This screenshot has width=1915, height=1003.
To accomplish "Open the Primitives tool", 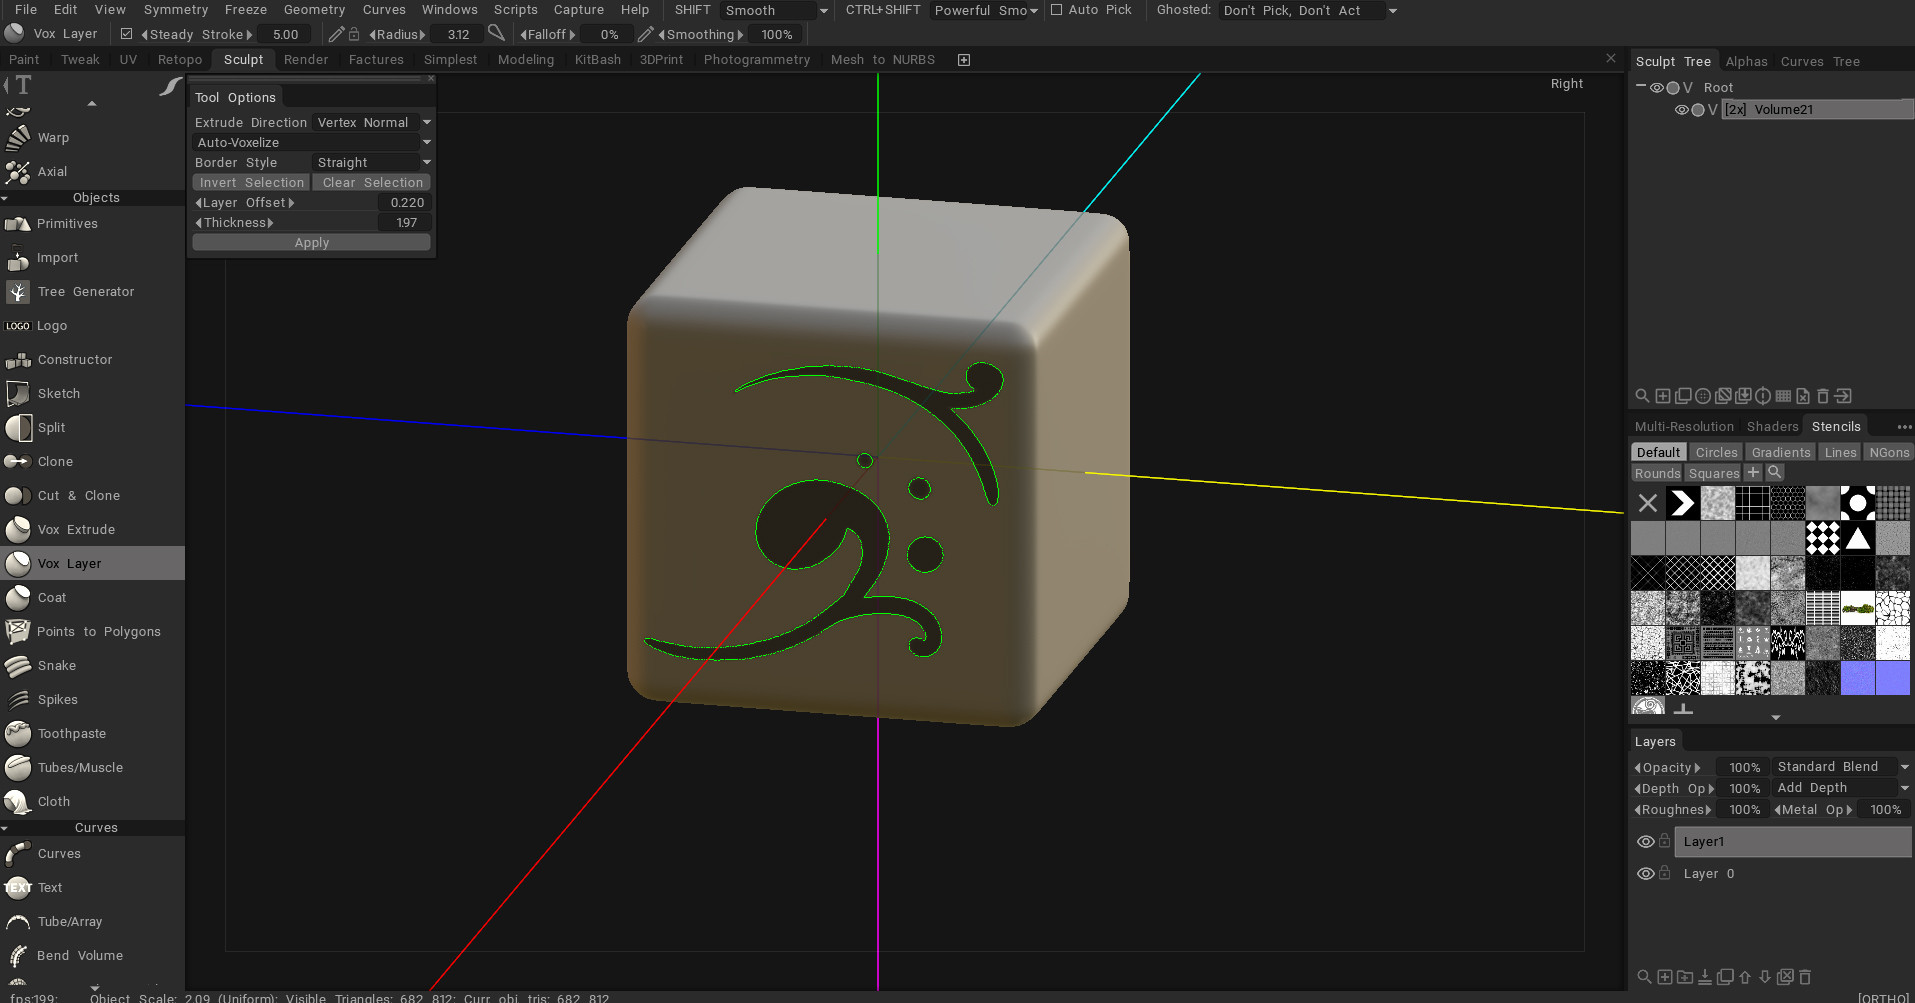I will click(67, 224).
